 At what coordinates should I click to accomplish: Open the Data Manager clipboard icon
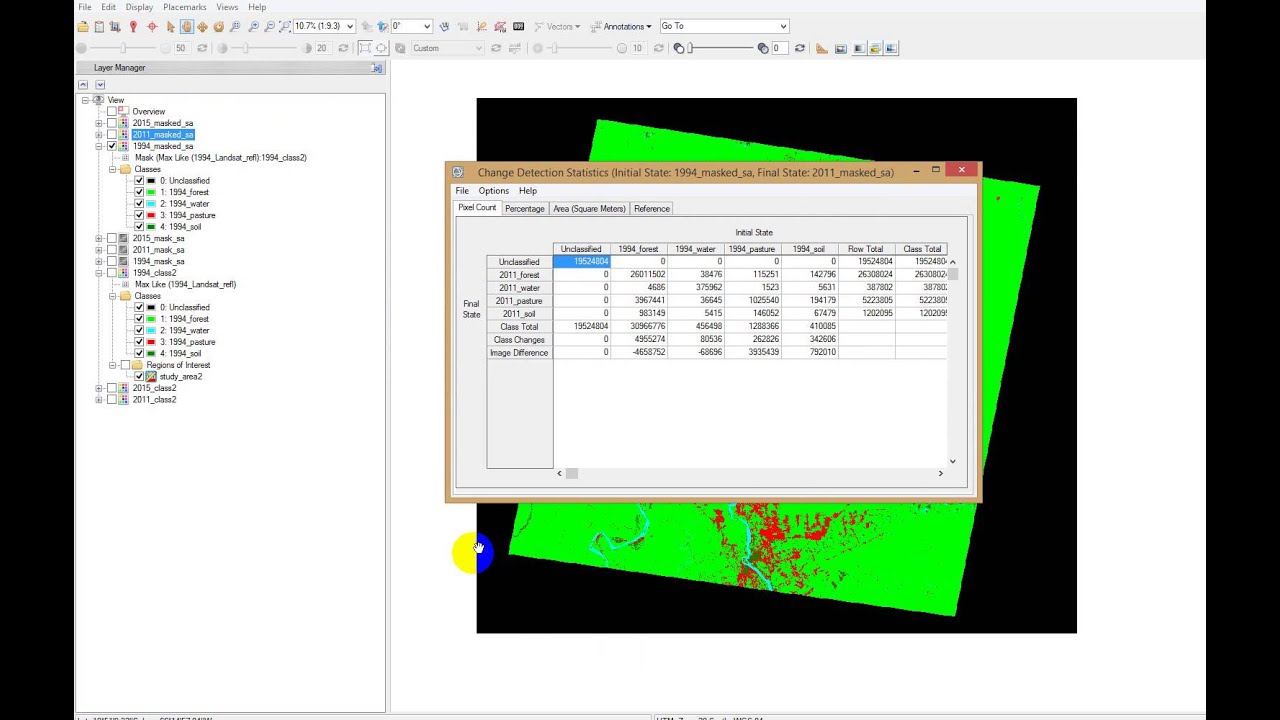coord(99,27)
